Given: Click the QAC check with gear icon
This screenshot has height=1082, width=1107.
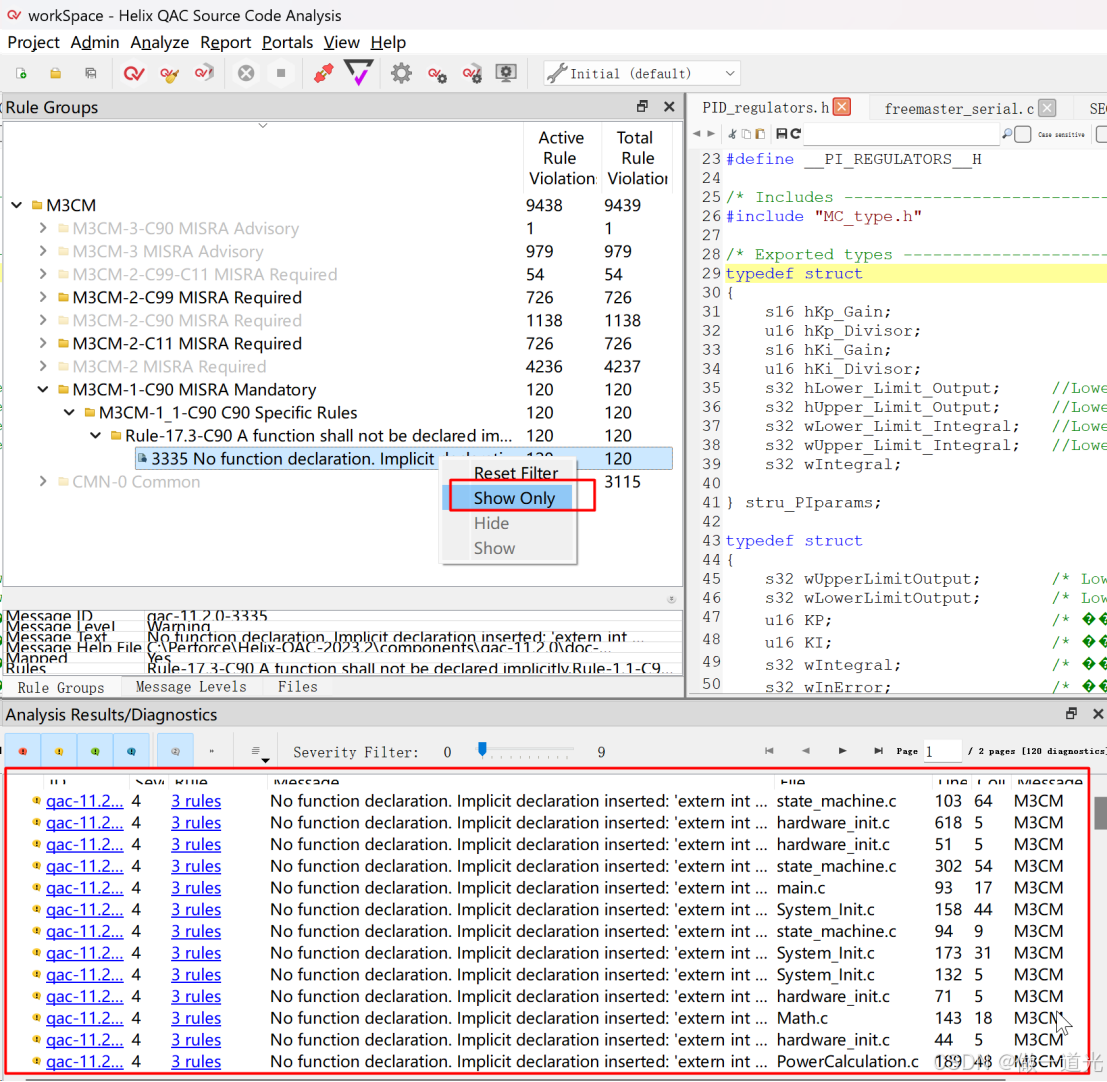Looking at the screenshot, I should click(x=437, y=73).
